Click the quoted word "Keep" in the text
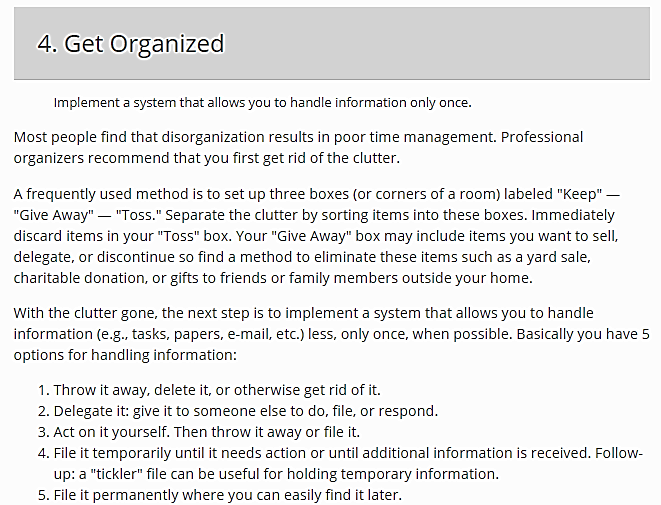661x505 pixels. pyautogui.click(x=583, y=195)
